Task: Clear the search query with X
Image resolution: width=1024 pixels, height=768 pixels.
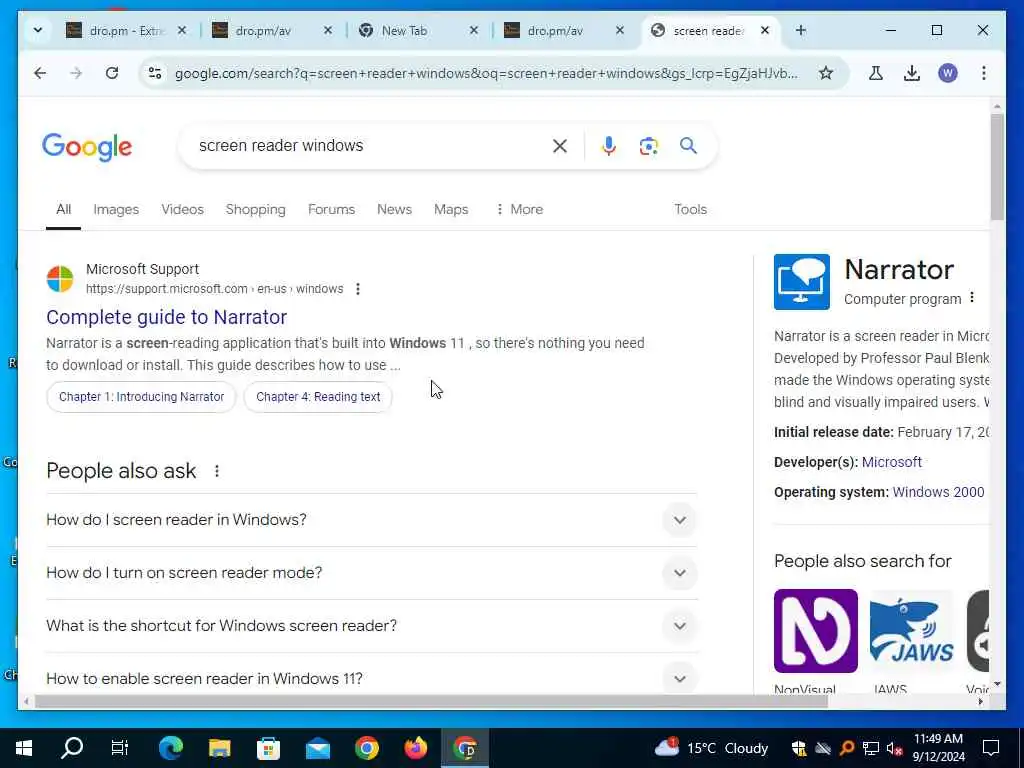Action: point(560,146)
